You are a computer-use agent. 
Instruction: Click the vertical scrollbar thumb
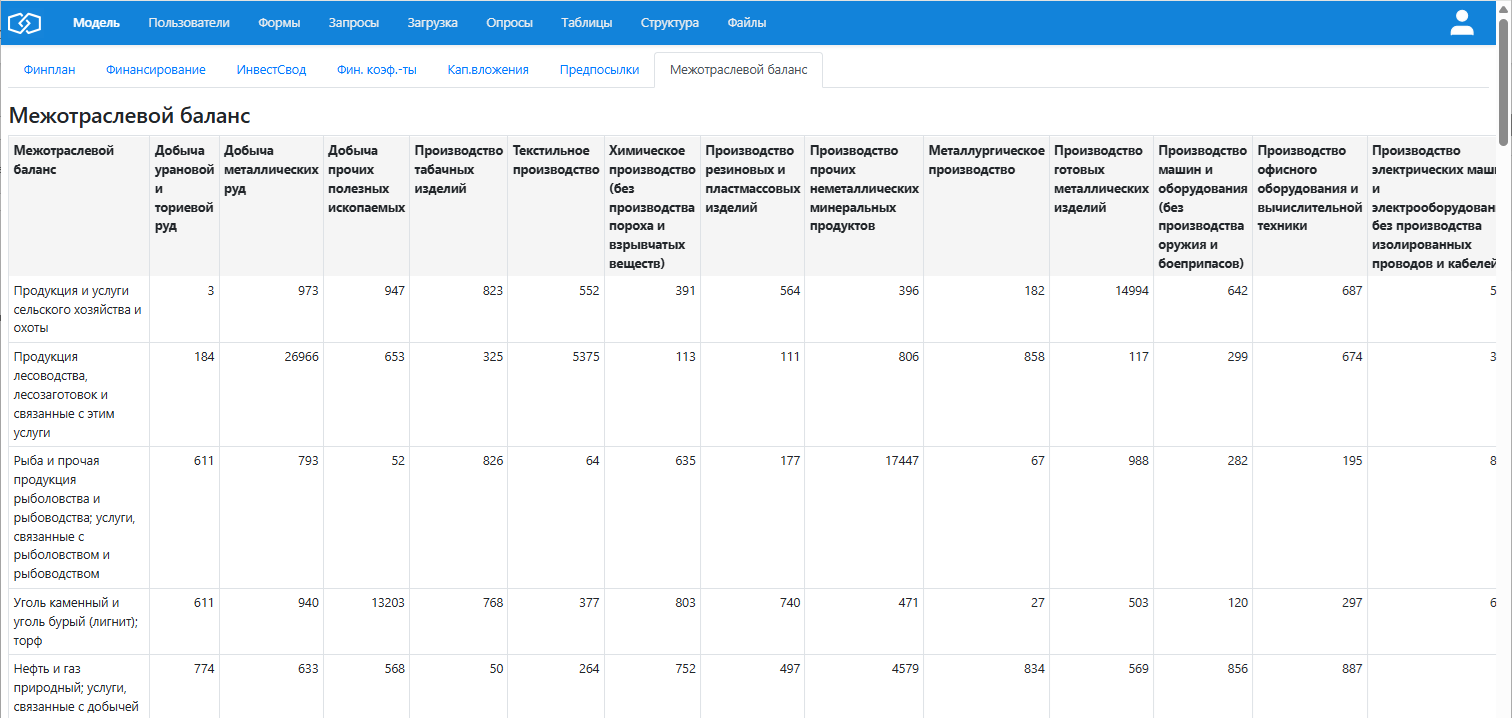(x=1504, y=80)
